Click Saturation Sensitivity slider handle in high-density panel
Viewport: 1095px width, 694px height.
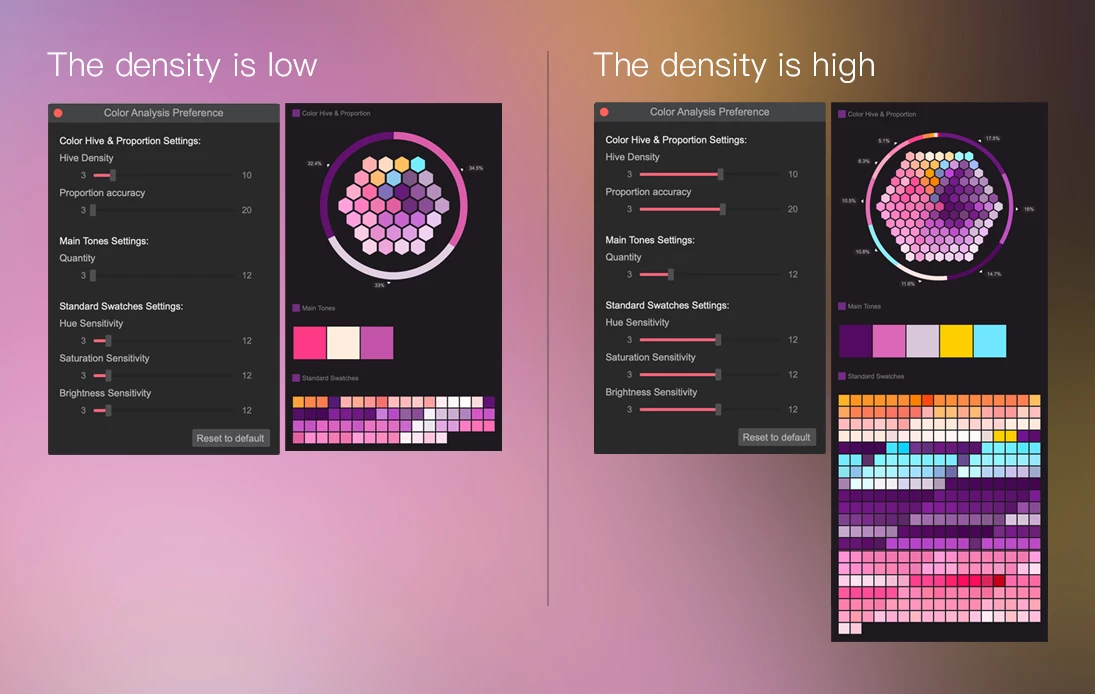[718, 375]
